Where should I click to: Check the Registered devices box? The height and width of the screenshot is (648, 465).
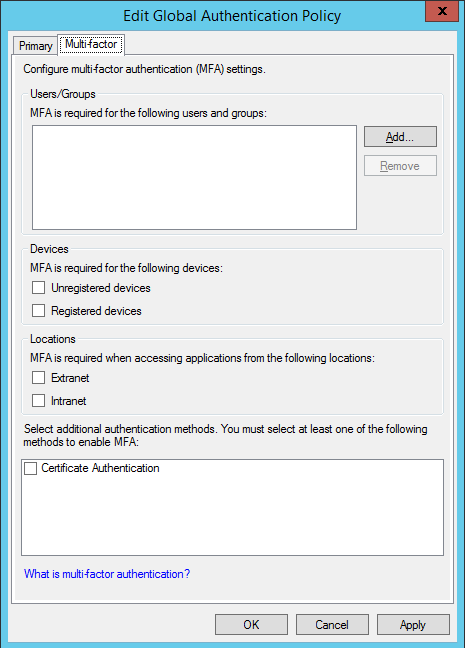click(38, 310)
